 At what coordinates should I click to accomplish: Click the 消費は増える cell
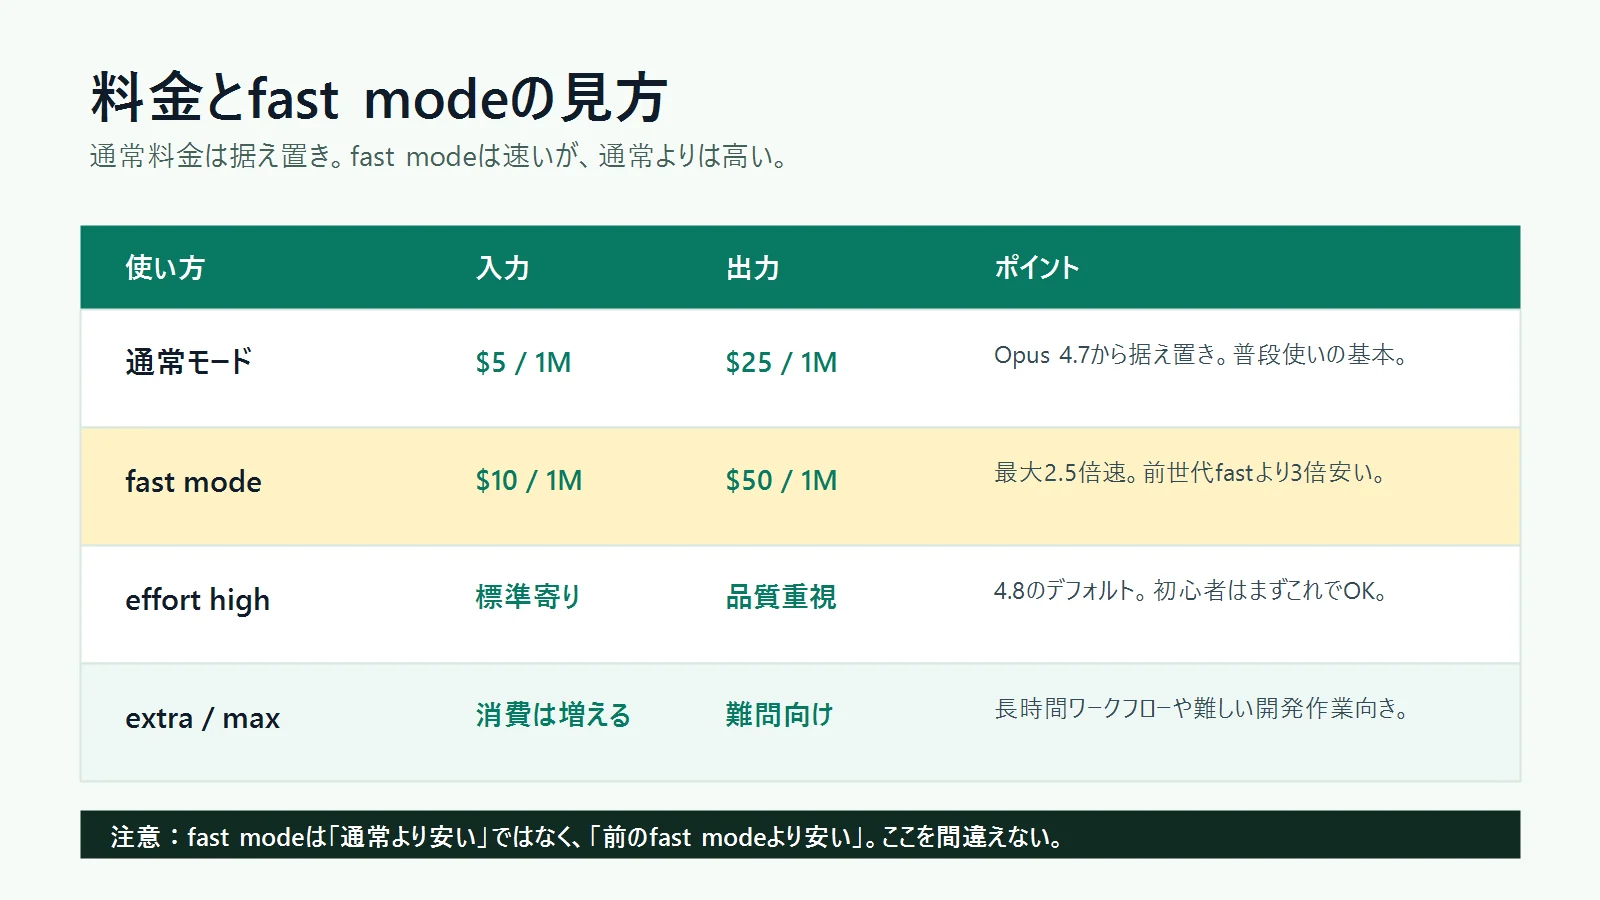tap(554, 715)
